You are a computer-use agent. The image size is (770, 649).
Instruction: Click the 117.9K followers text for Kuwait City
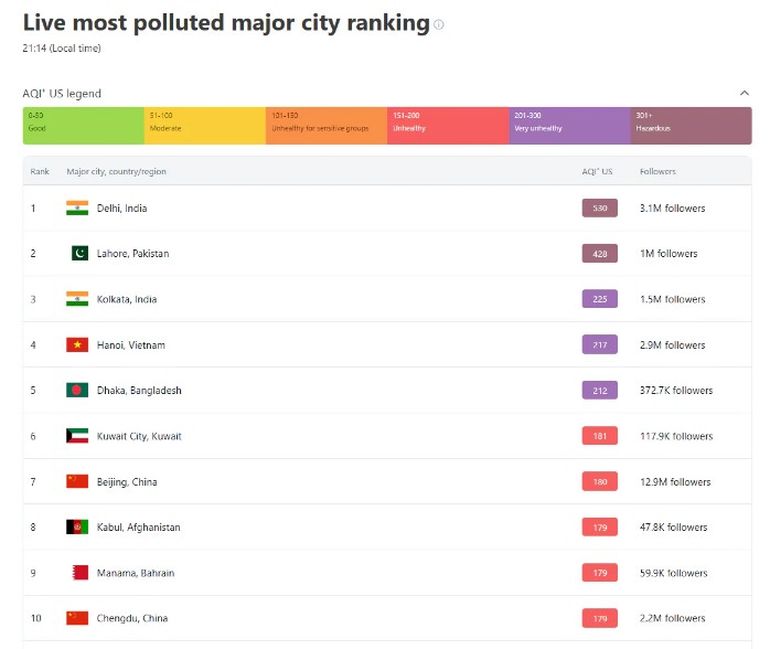pos(676,436)
